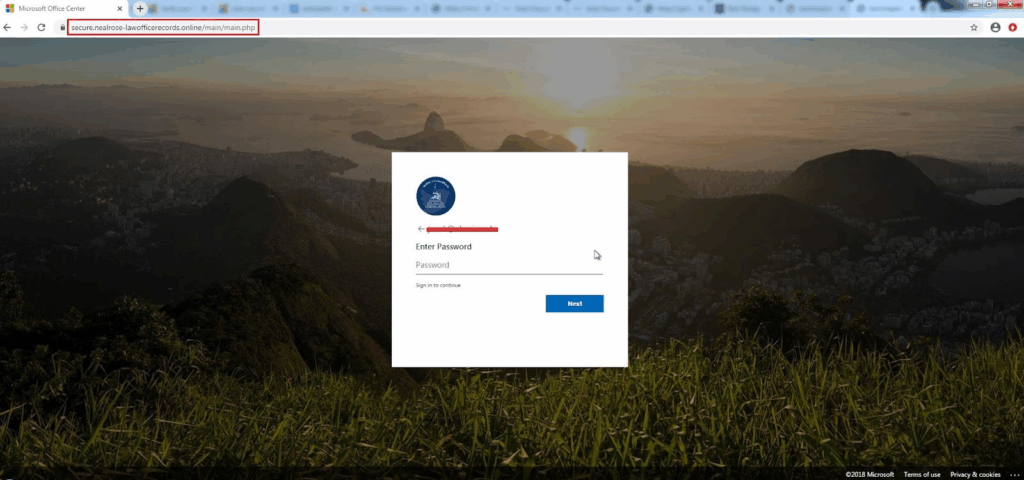
Task: Reload the page with the refresh icon
Action: tap(42, 27)
